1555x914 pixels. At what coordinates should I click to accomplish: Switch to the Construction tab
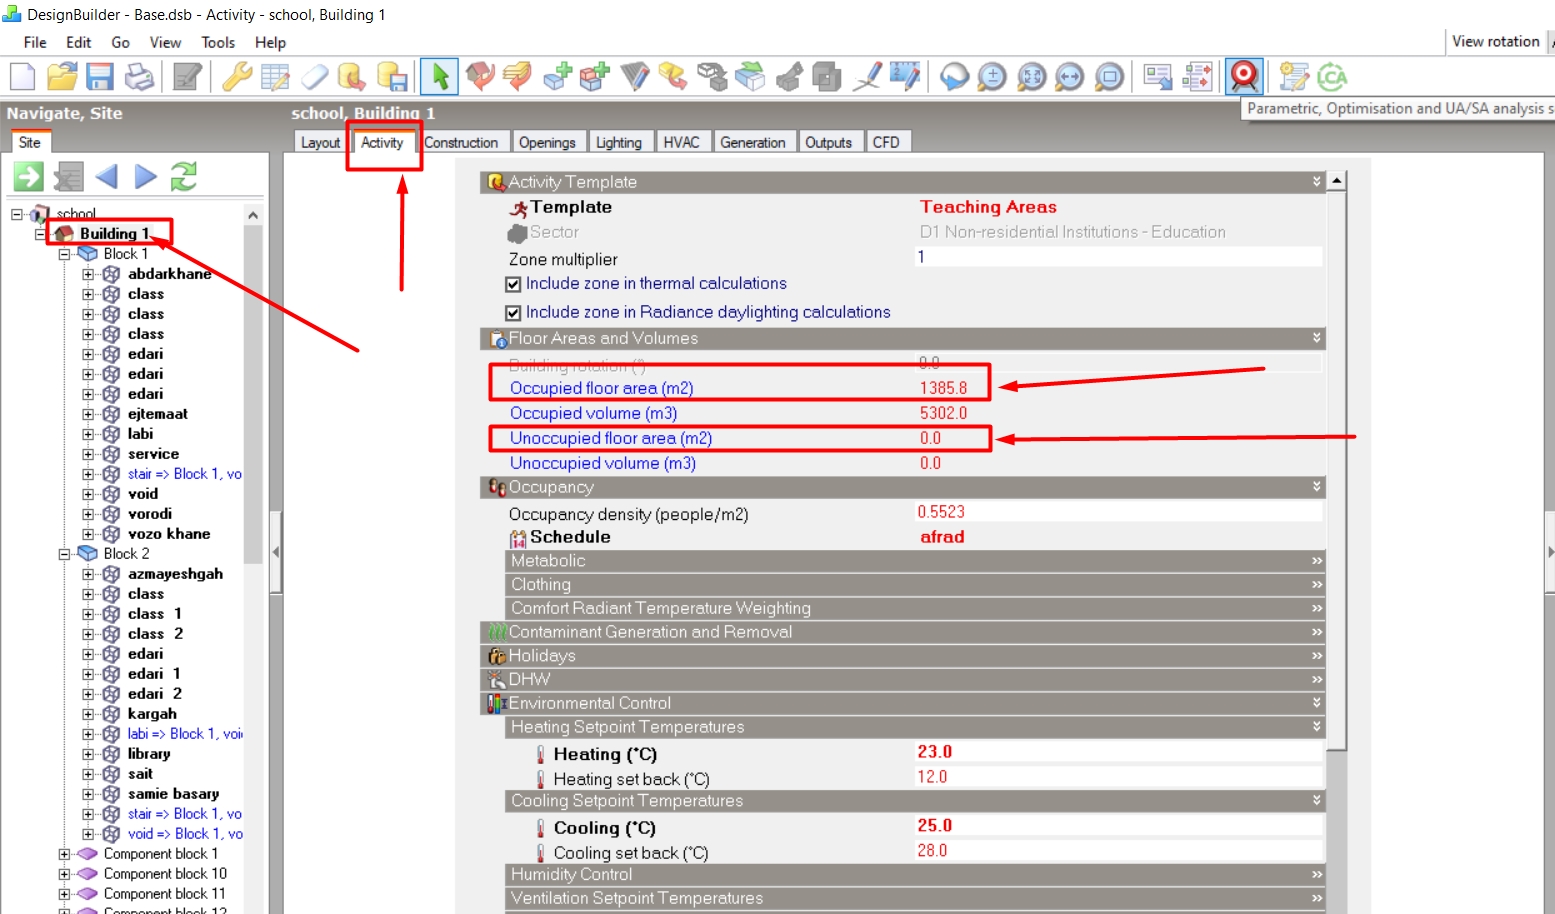click(461, 142)
